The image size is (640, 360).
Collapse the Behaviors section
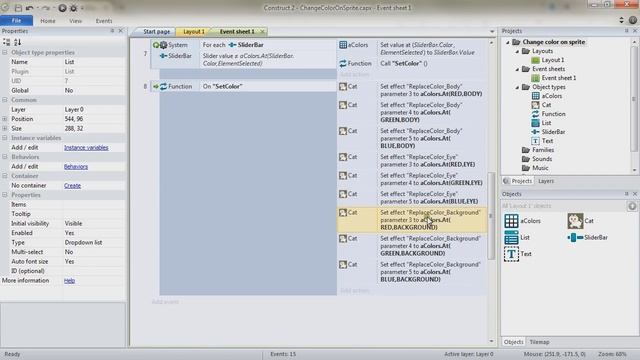pos(4,157)
